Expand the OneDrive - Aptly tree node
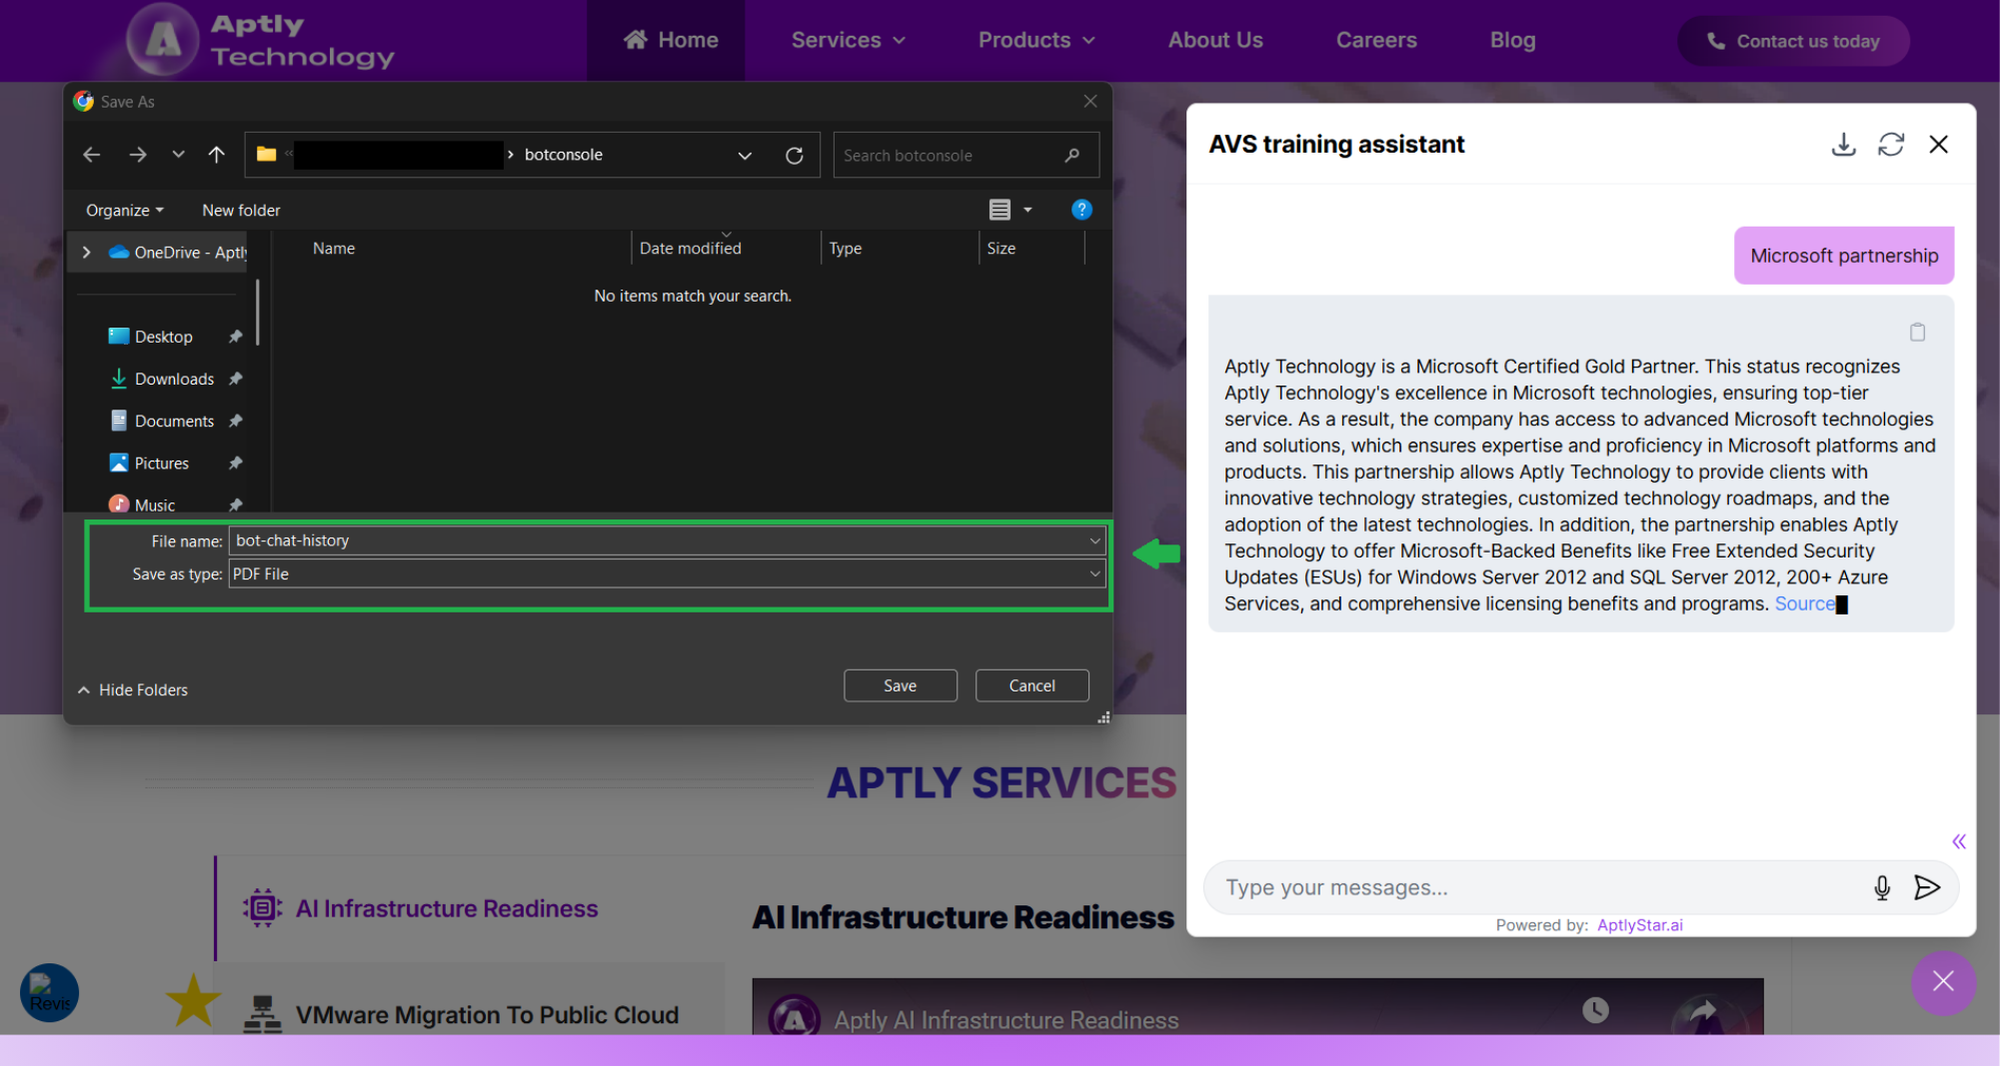The height and width of the screenshot is (1066, 2000). pyautogui.click(x=86, y=252)
